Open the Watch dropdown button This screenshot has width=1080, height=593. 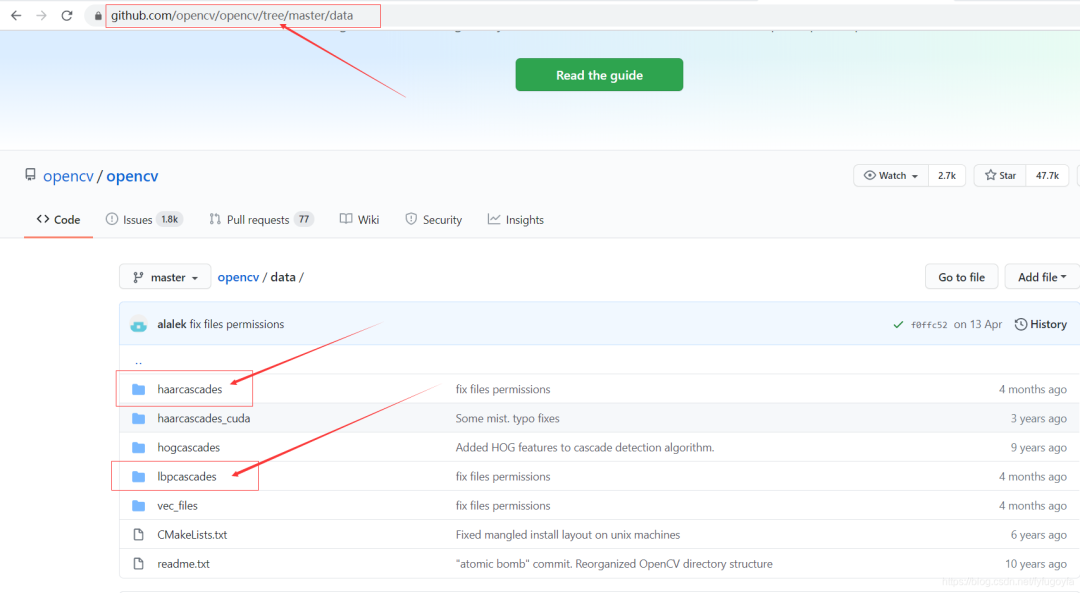[891, 176]
